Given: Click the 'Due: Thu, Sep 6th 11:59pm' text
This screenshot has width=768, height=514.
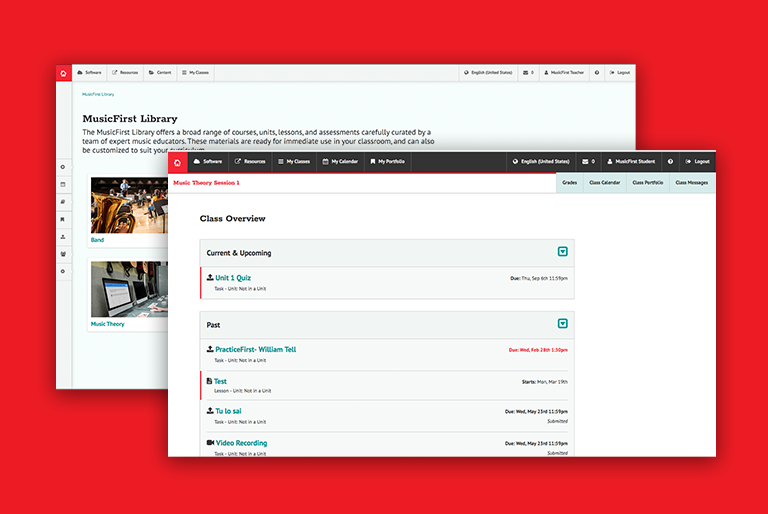Looking at the screenshot, I should click(539, 278).
